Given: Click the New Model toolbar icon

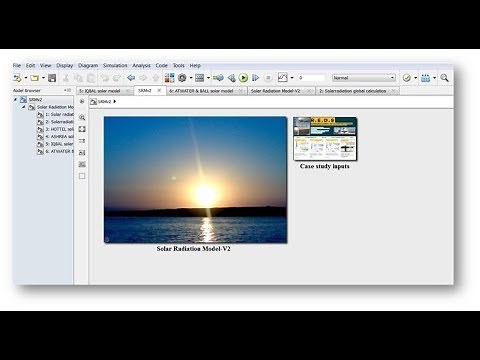Looking at the screenshot, I should pyautogui.click(x=17, y=78).
